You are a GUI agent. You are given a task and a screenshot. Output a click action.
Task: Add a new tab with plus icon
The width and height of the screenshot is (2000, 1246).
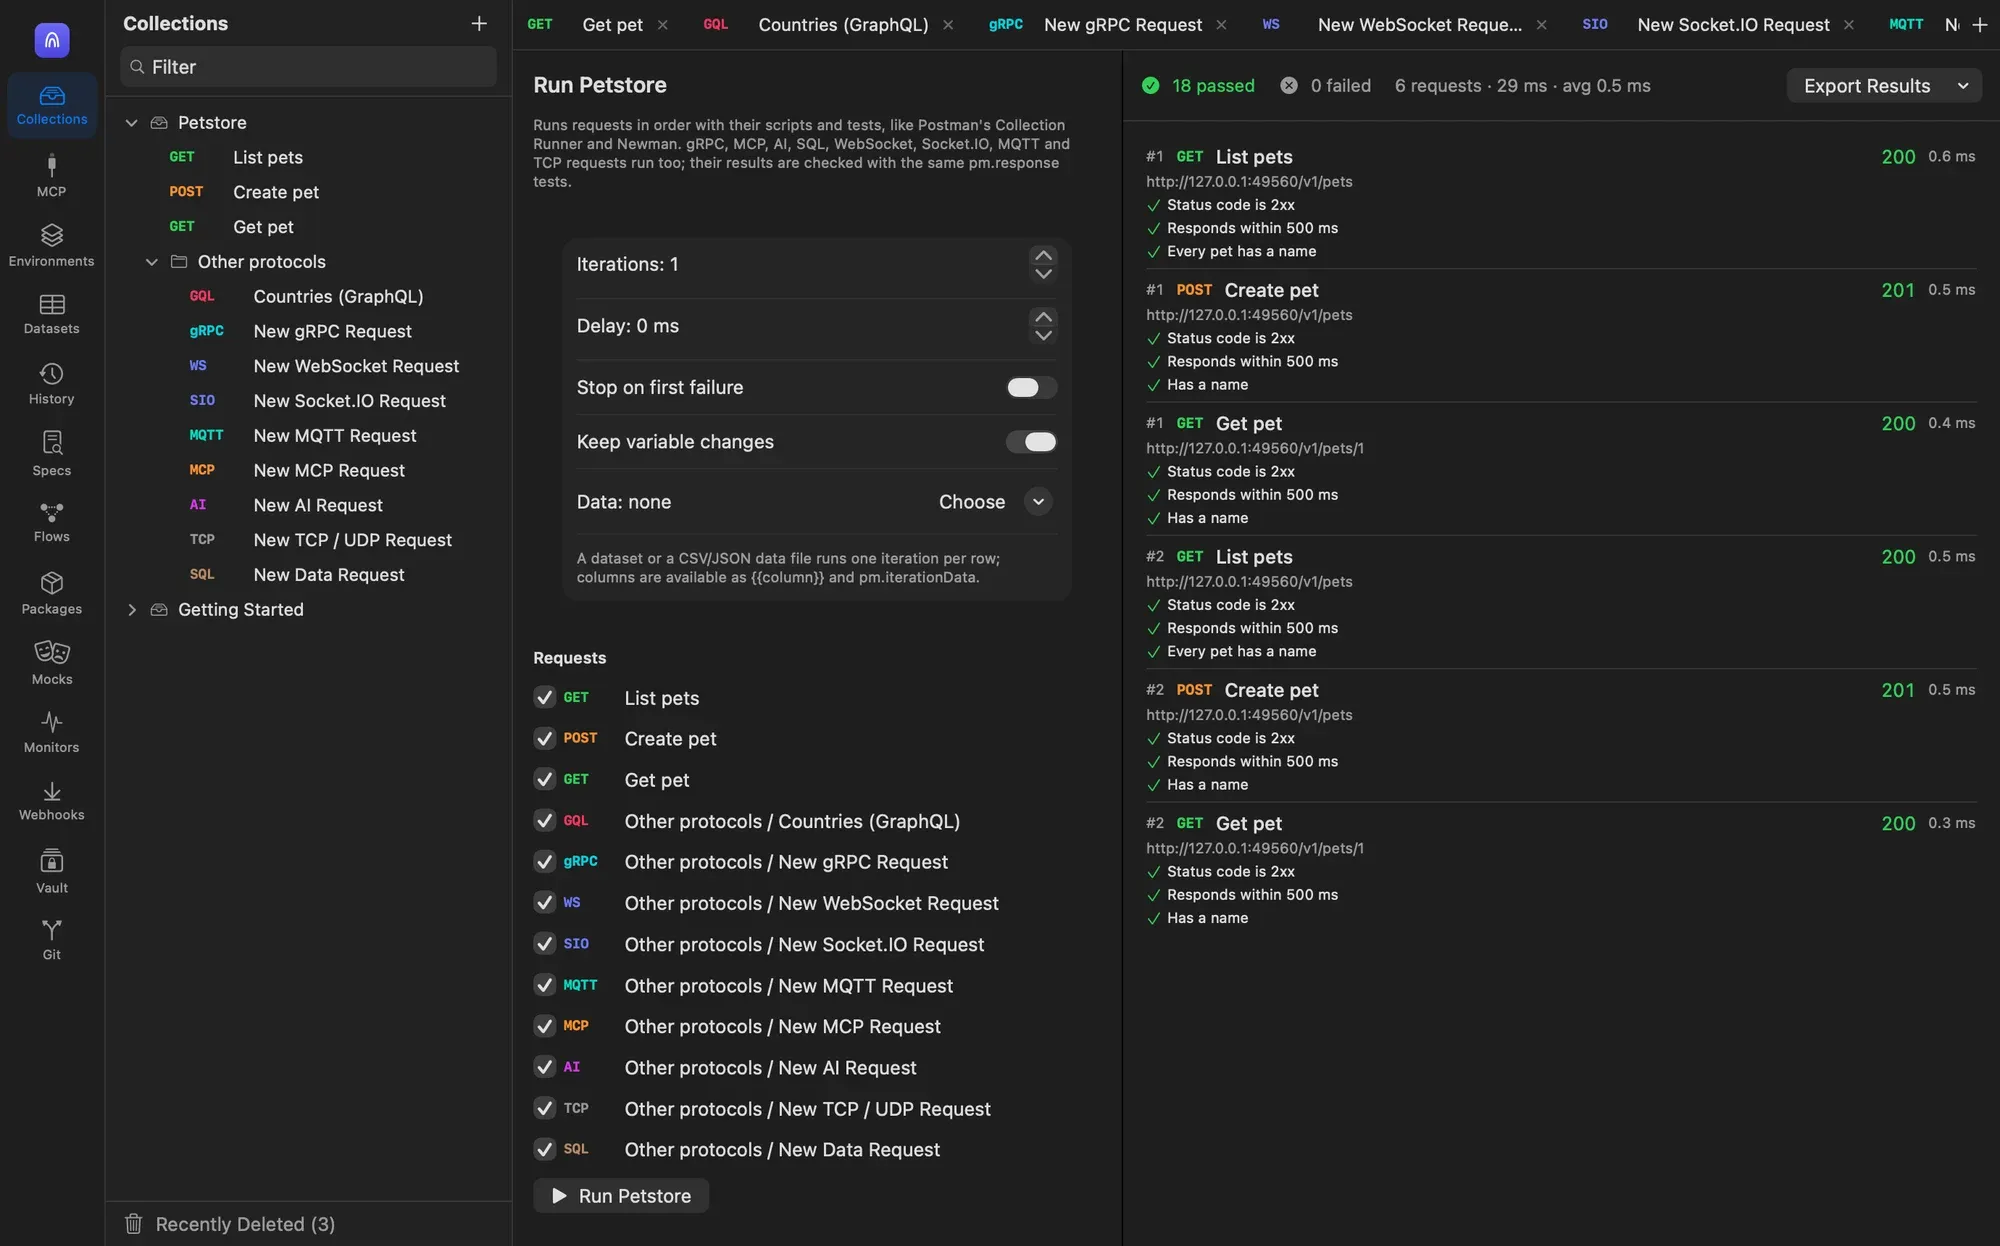1979,24
